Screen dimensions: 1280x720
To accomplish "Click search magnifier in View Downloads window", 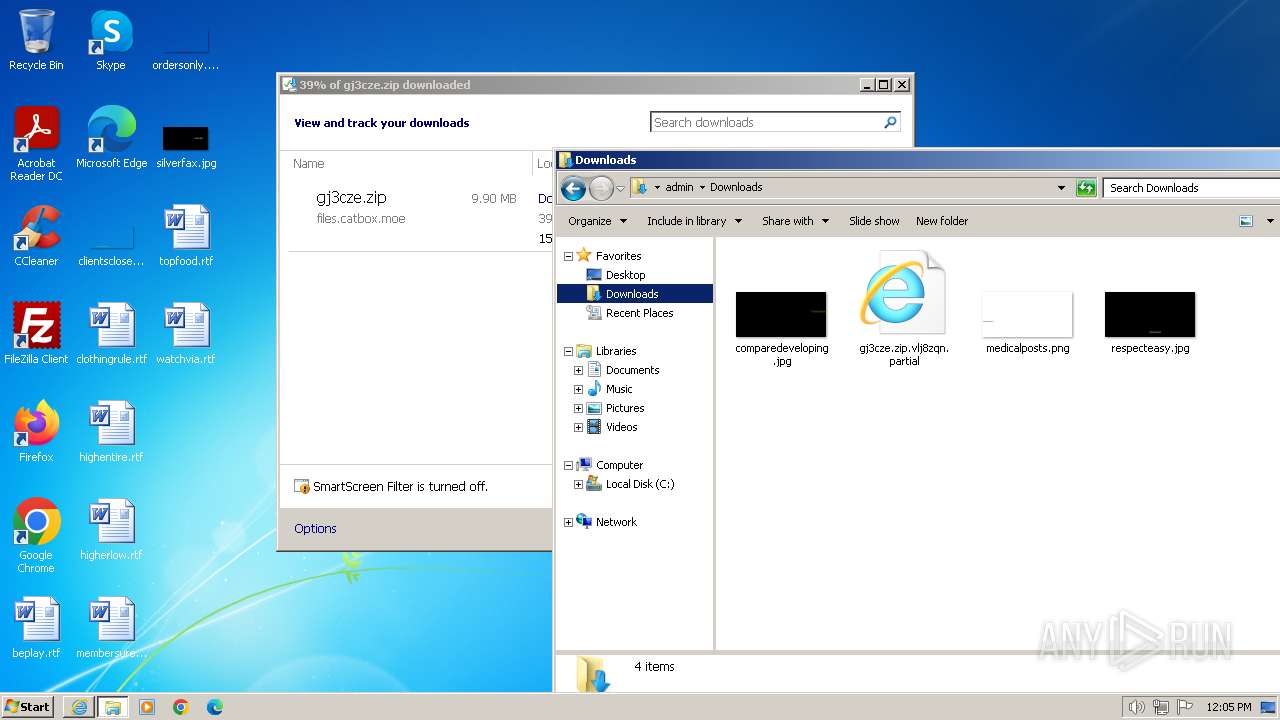I will coord(890,122).
